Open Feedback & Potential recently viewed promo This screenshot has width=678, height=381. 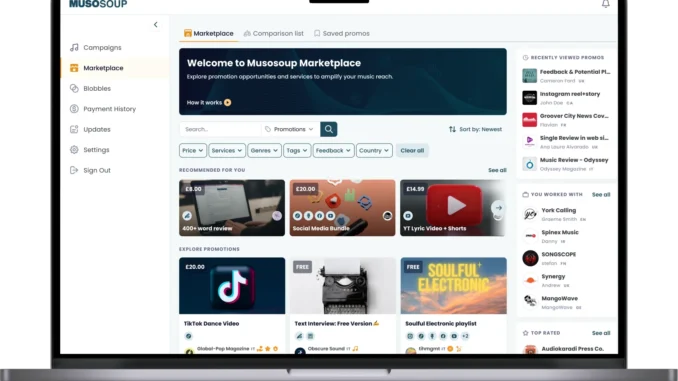click(x=566, y=76)
